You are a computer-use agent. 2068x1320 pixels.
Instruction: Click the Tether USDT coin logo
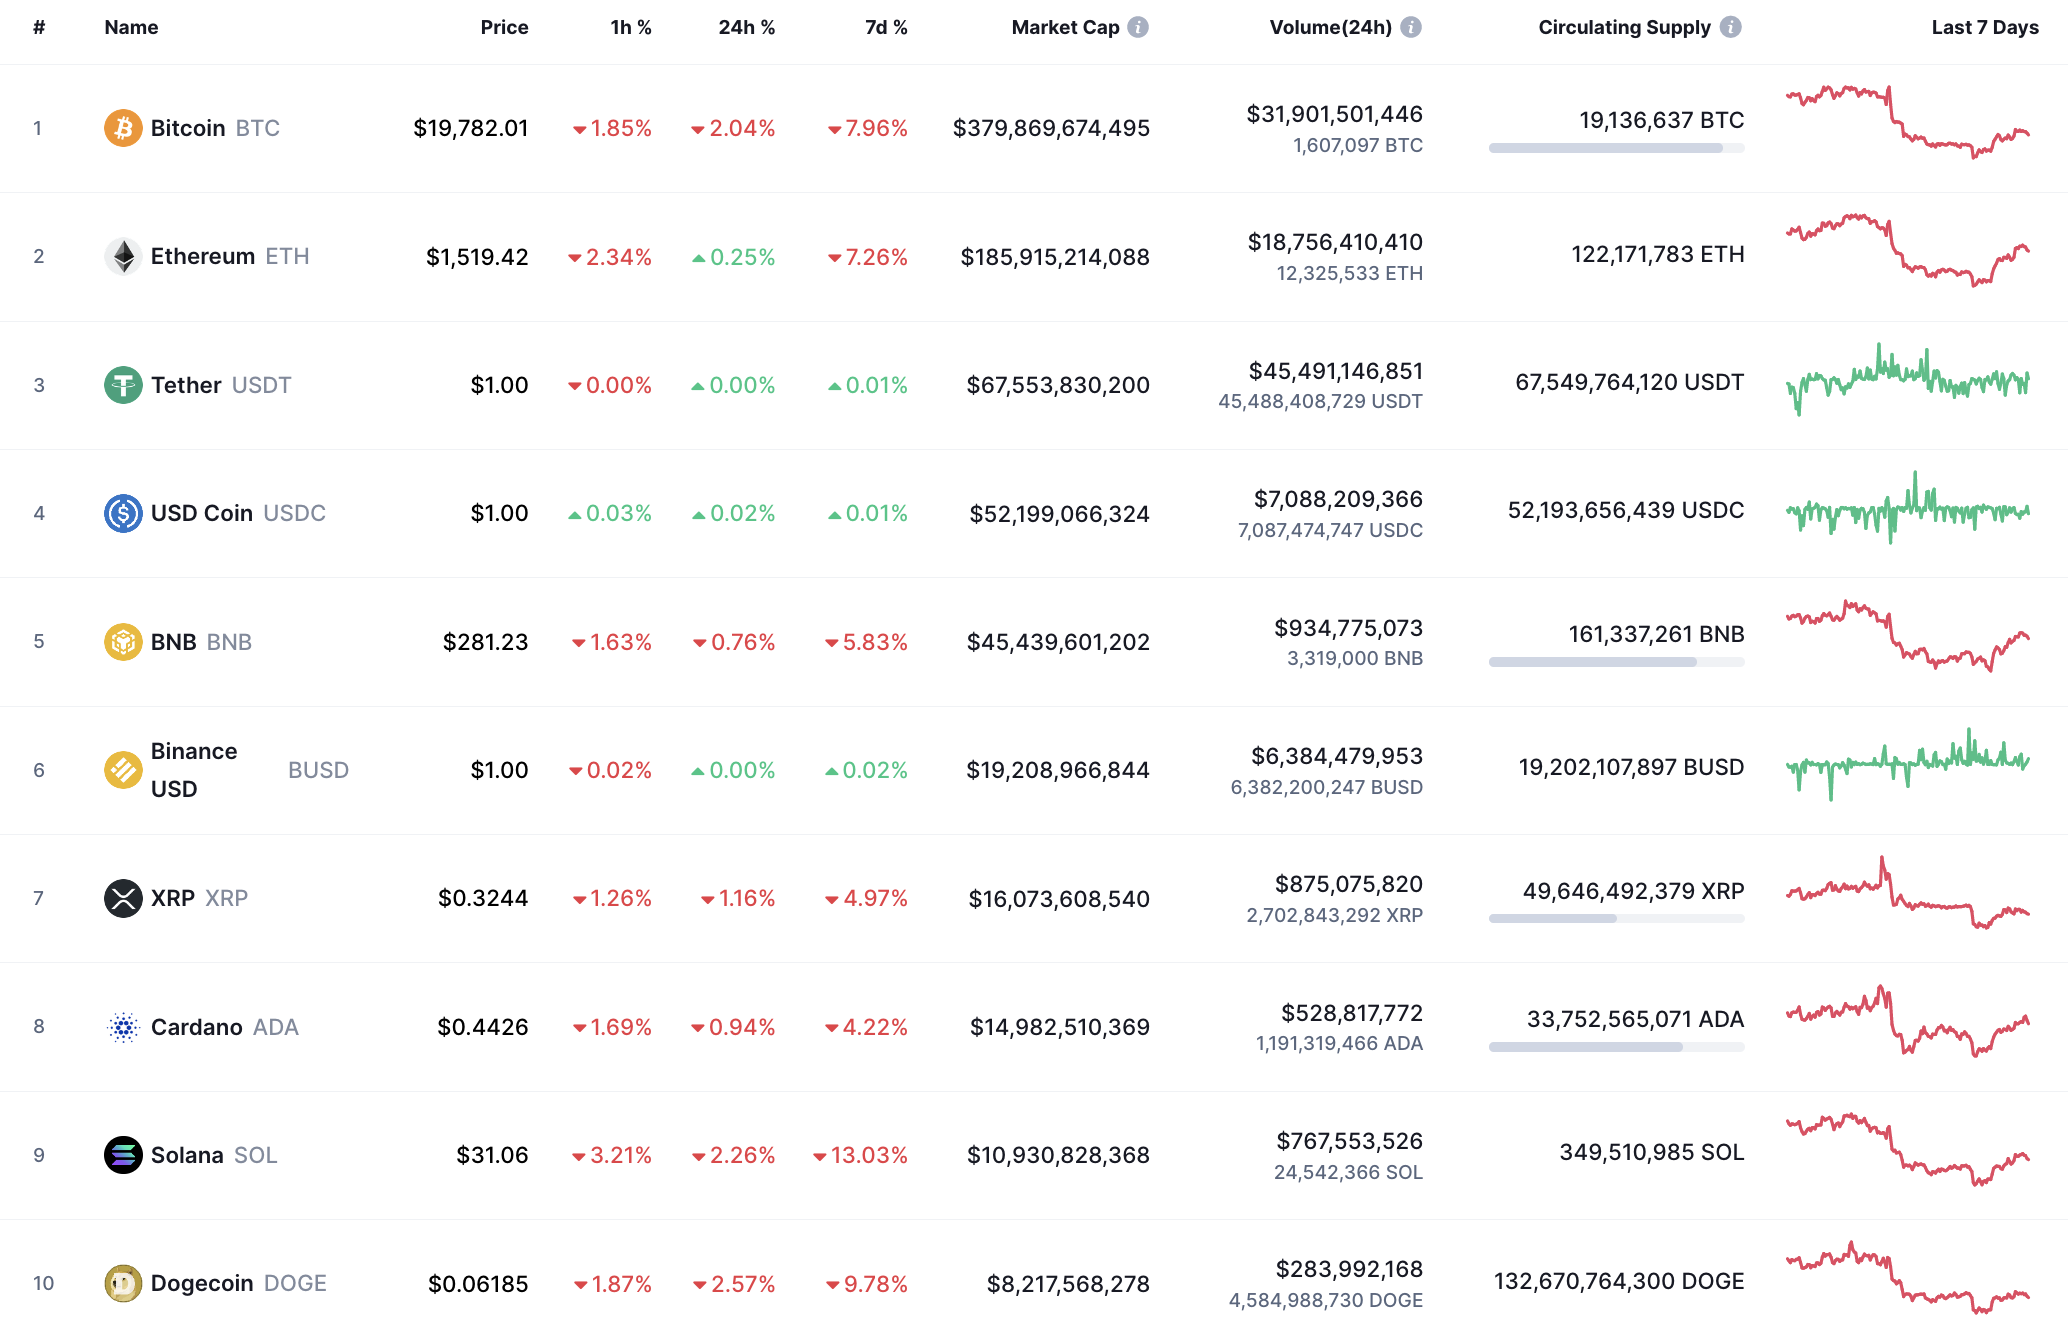pyautogui.click(x=122, y=384)
